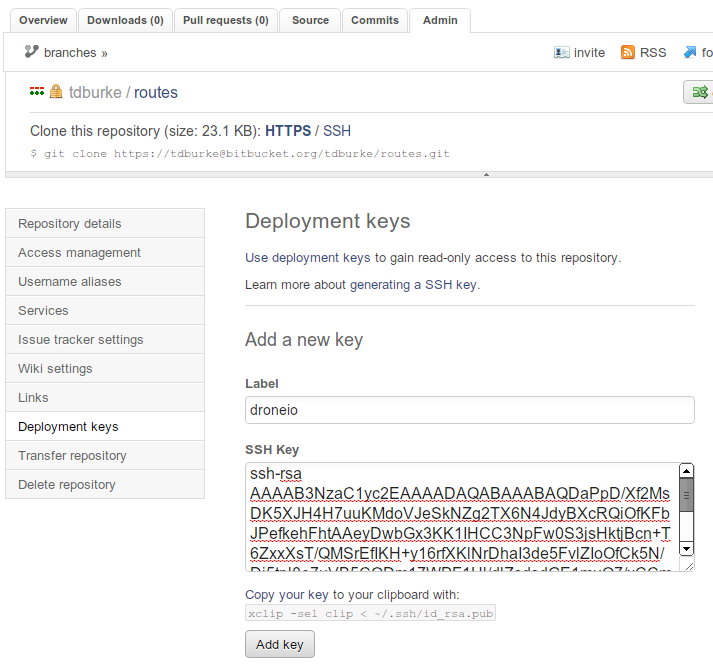The width and height of the screenshot is (713, 665).
Task: Open Username aliases settings
Action: pos(105,282)
